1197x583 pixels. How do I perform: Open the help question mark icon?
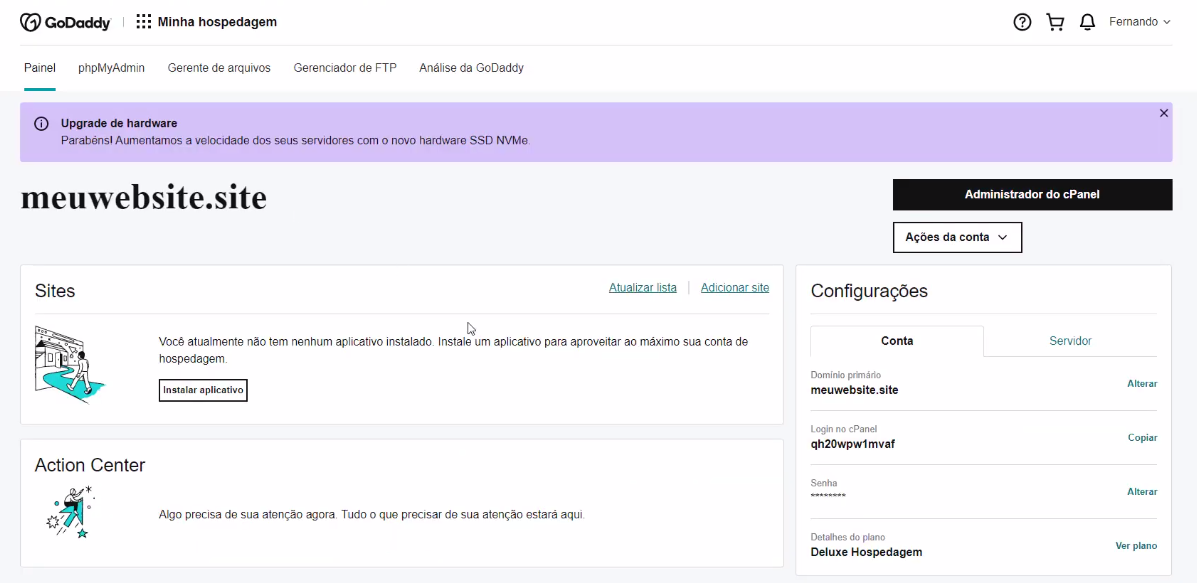tap(1021, 22)
